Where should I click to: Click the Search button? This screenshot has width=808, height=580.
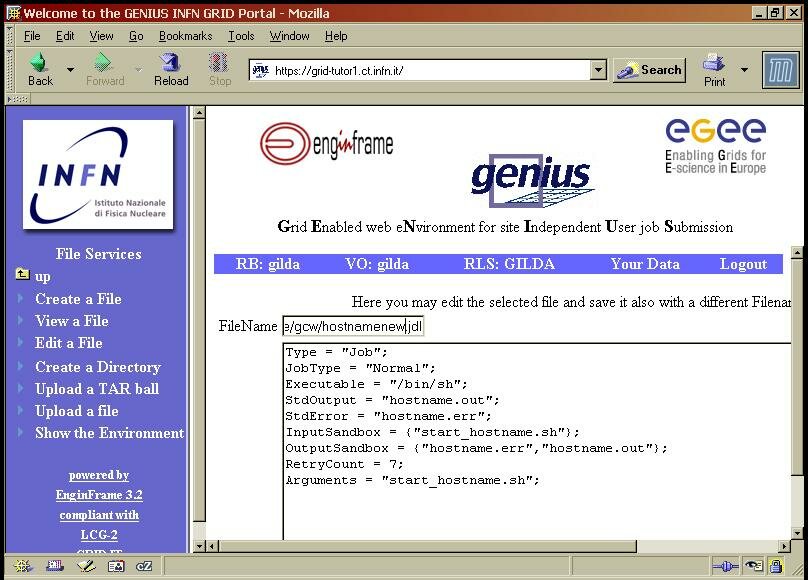[x=650, y=70]
